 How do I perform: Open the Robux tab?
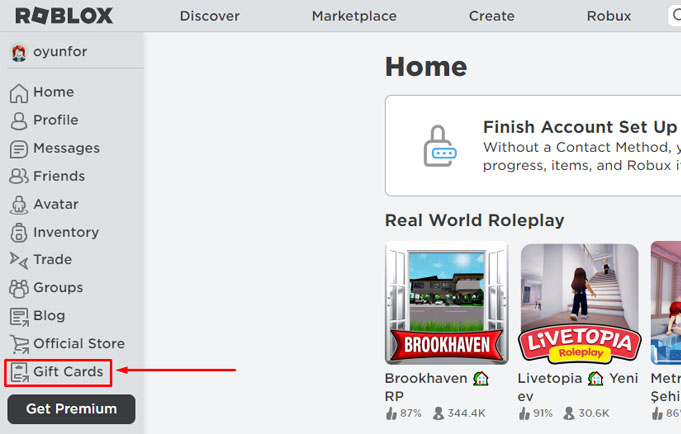(x=609, y=16)
